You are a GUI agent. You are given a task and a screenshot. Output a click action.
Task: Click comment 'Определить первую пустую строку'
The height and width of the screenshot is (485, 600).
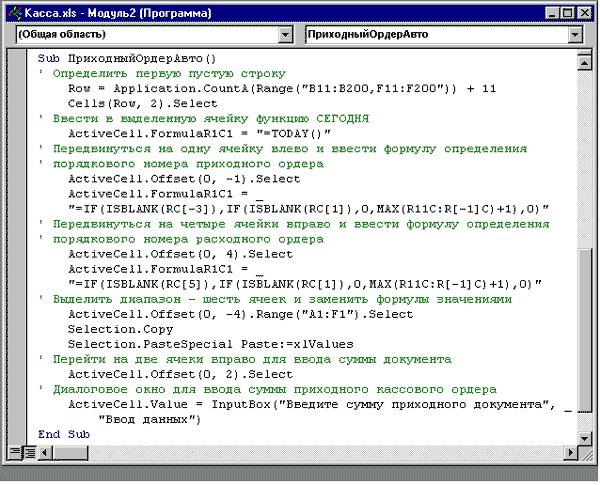[x=169, y=73]
